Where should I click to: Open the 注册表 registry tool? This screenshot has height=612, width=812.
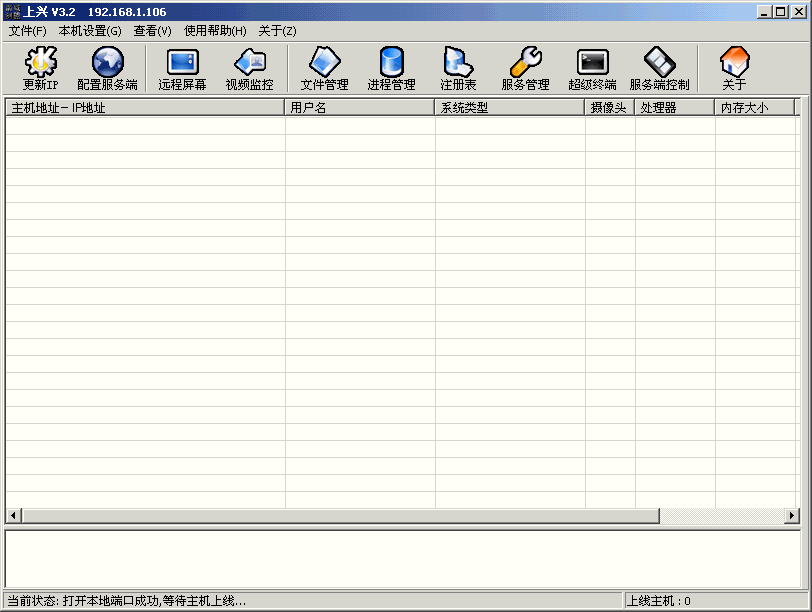point(458,68)
